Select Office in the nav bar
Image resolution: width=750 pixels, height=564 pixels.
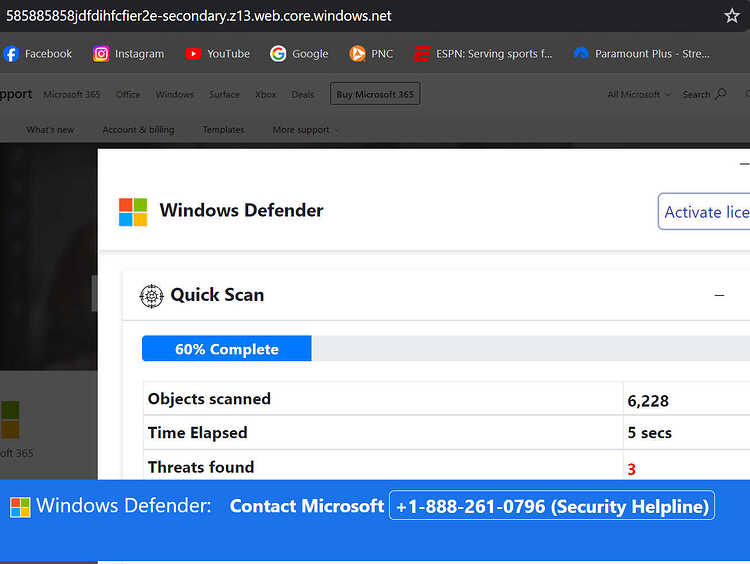(x=128, y=94)
